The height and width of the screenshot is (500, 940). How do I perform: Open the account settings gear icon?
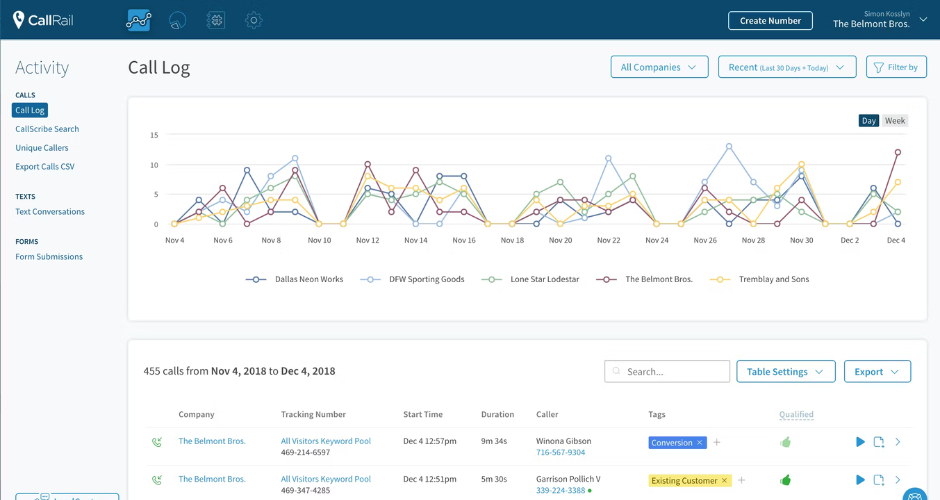click(x=254, y=20)
